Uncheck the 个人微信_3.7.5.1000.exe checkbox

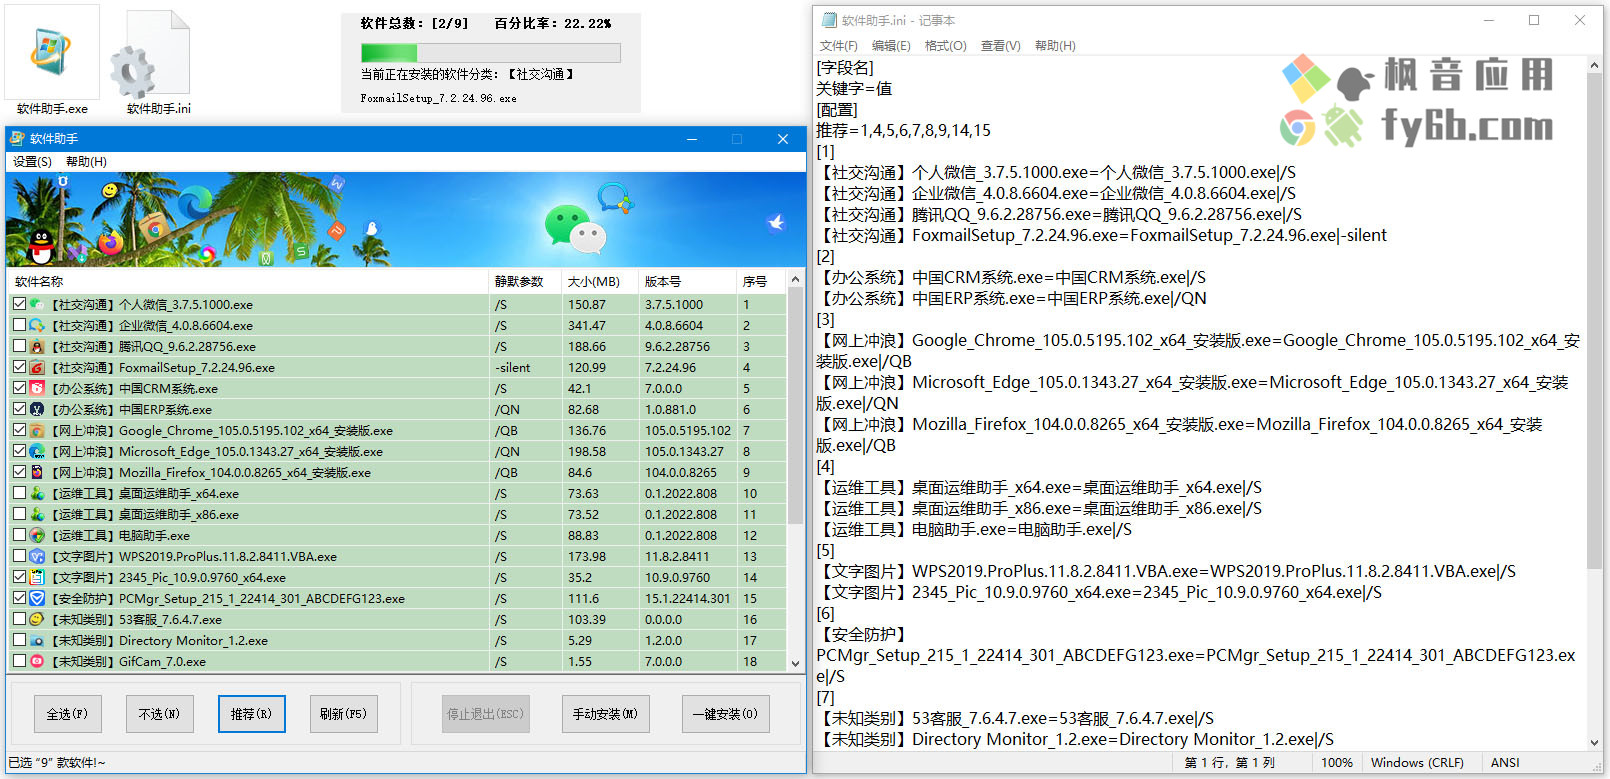click(19, 304)
